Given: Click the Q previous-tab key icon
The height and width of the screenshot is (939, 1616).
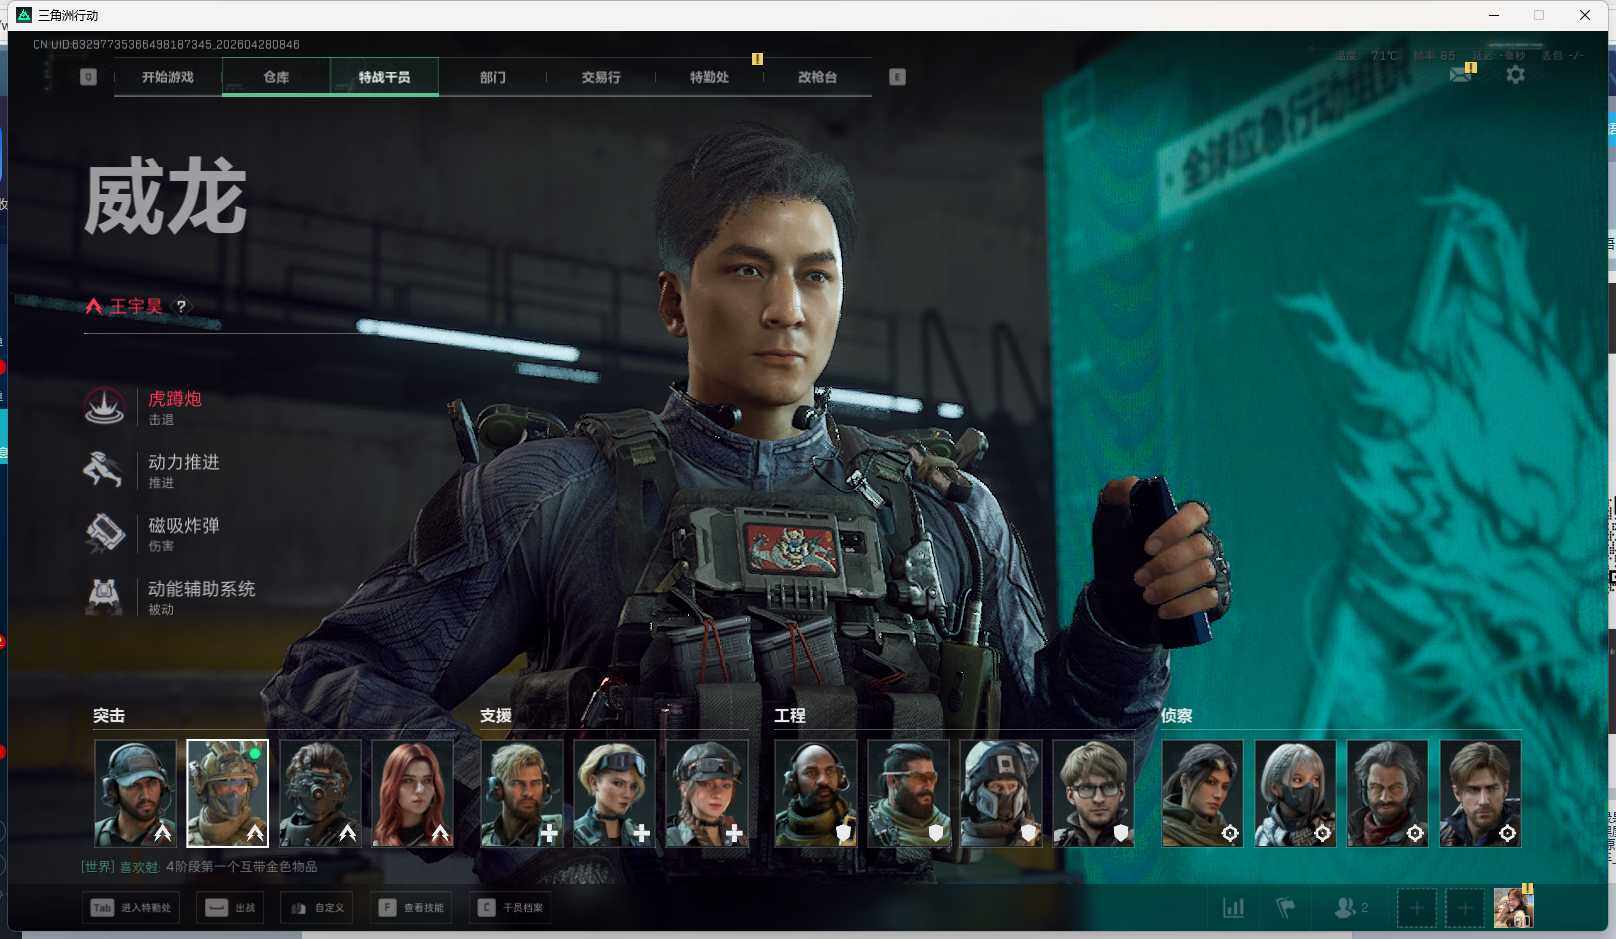Looking at the screenshot, I should click(x=88, y=77).
